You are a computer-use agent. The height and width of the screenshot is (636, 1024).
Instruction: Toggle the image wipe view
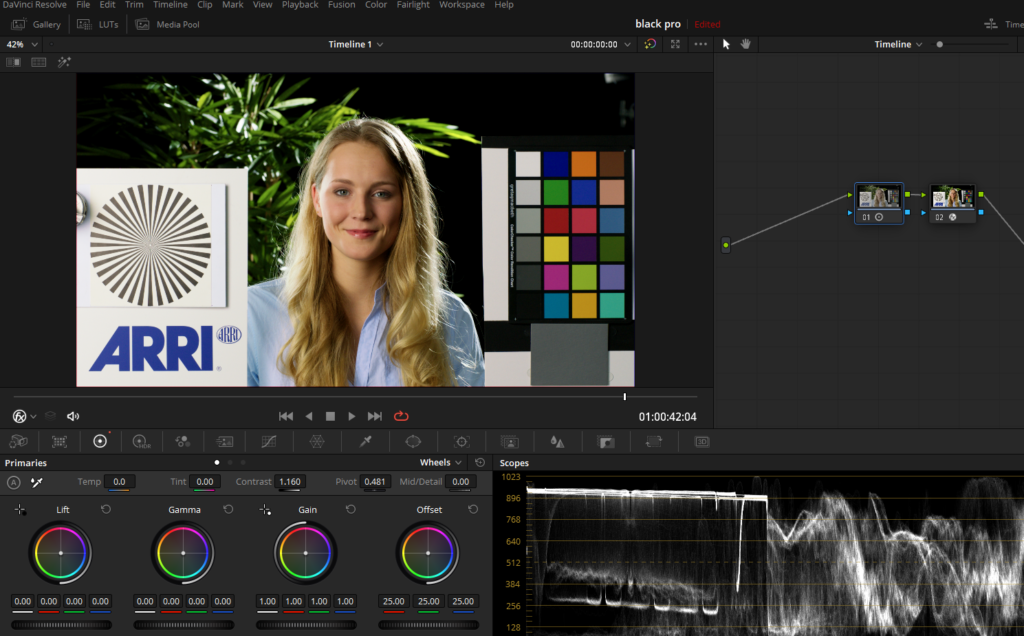13,62
